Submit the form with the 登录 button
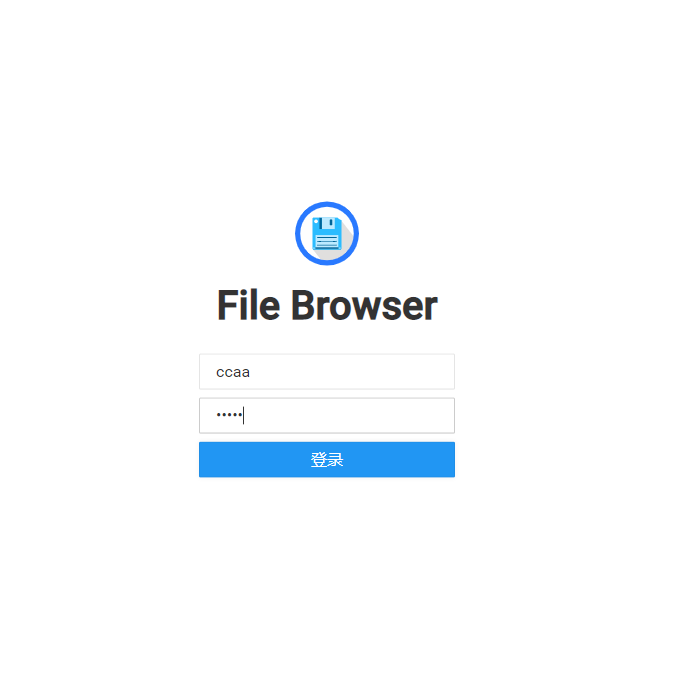 pyautogui.click(x=327, y=459)
